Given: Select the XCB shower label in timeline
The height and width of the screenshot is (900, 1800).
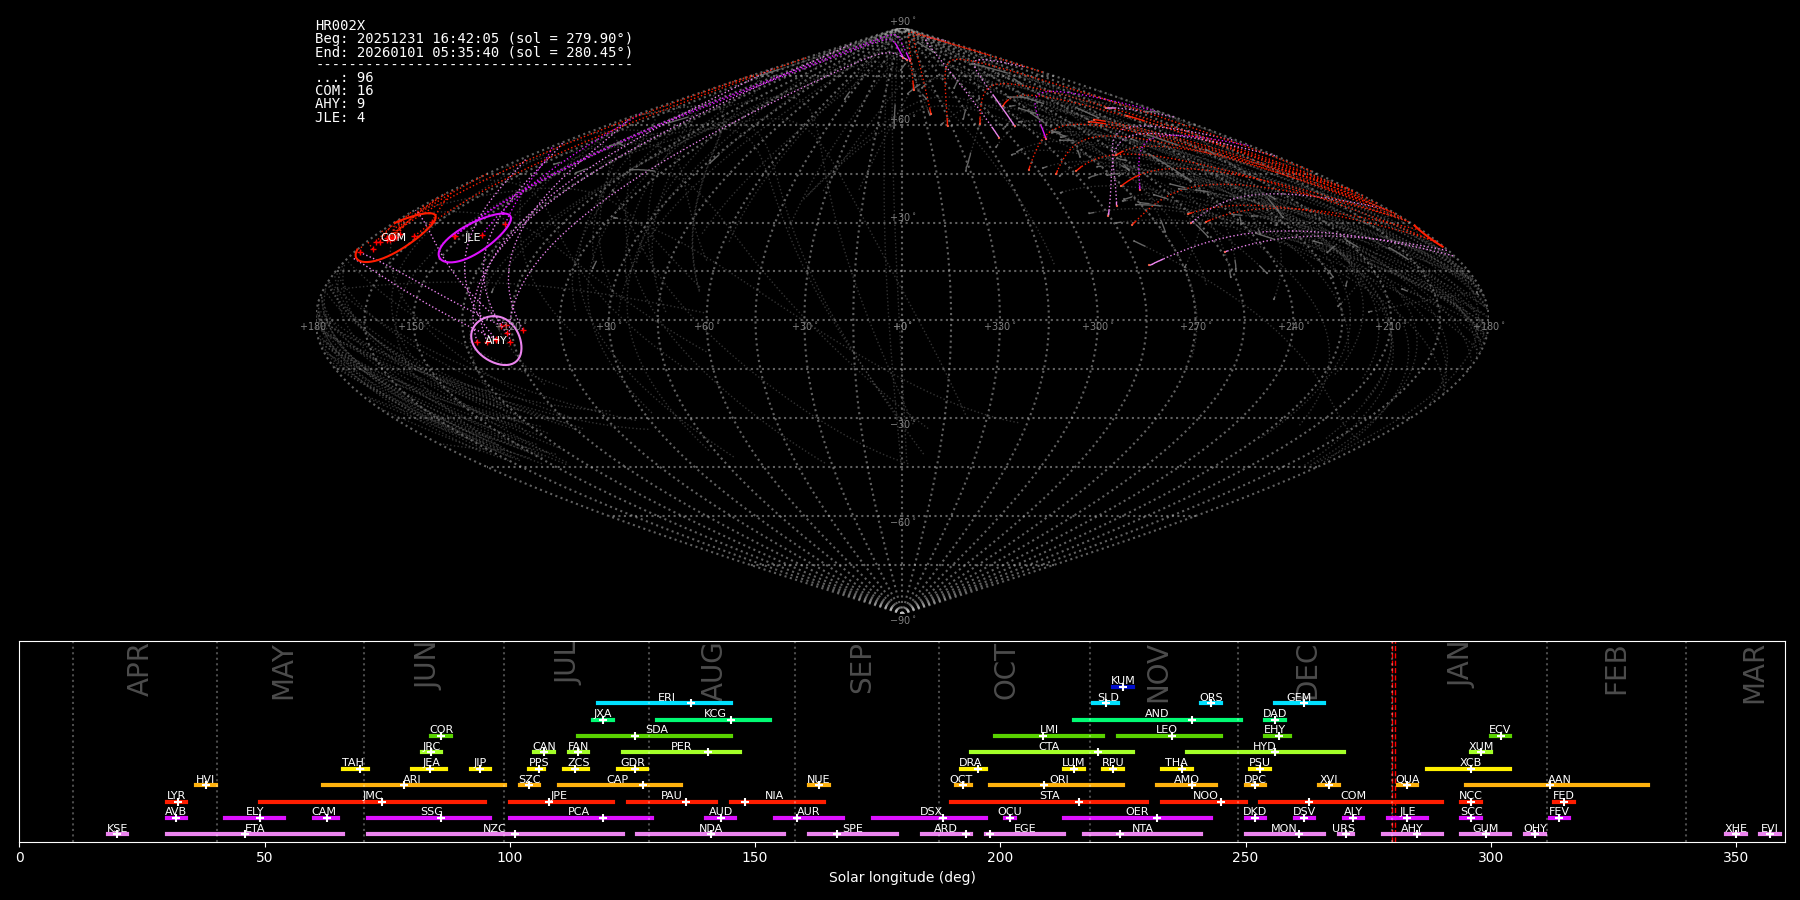Looking at the screenshot, I should click(1470, 762).
